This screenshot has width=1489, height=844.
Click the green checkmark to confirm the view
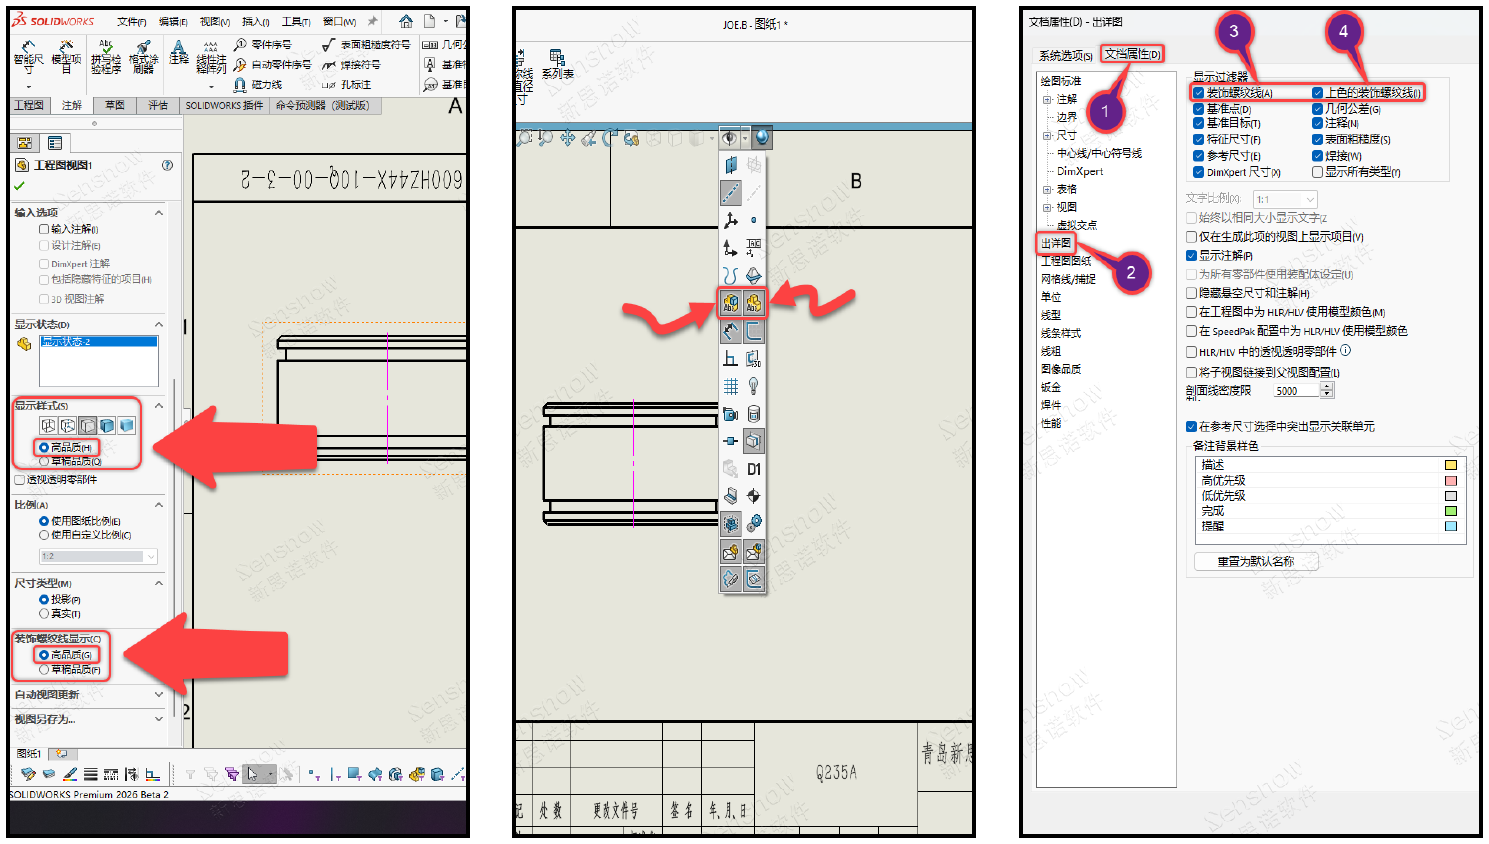click(x=20, y=186)
